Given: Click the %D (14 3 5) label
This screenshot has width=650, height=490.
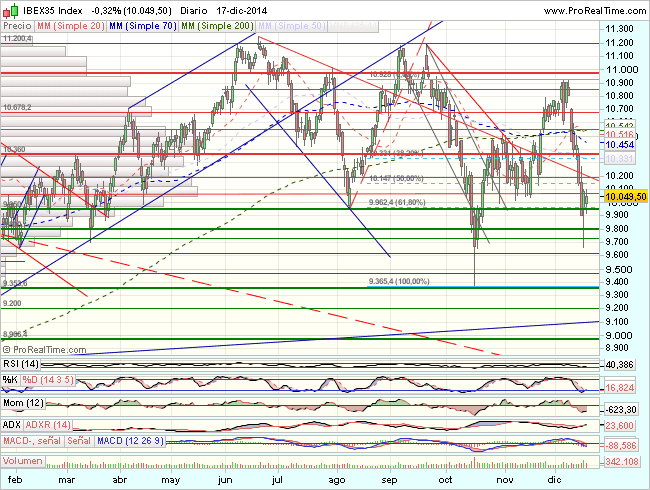Looking at the screenshot, I should pos(48,380).
